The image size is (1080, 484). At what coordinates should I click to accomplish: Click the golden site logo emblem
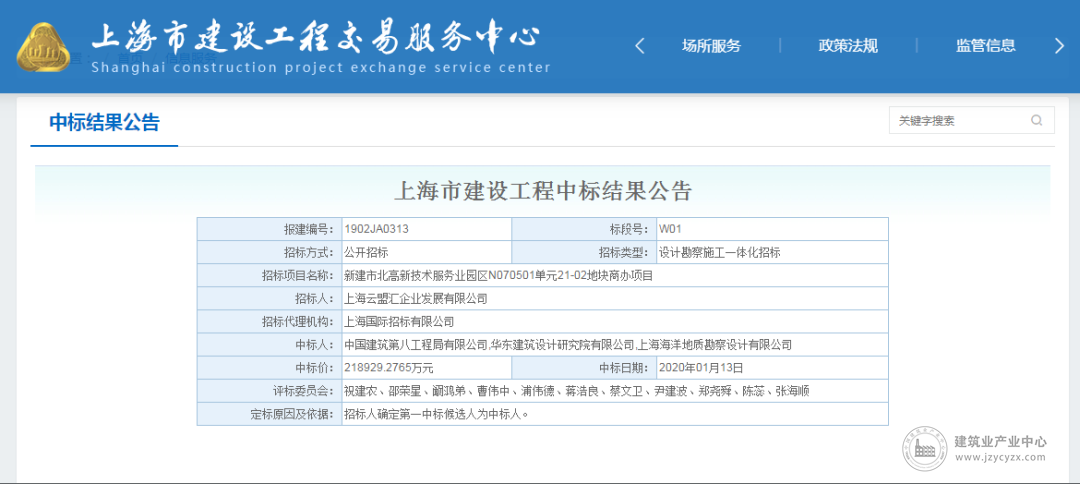pos(44,50)
